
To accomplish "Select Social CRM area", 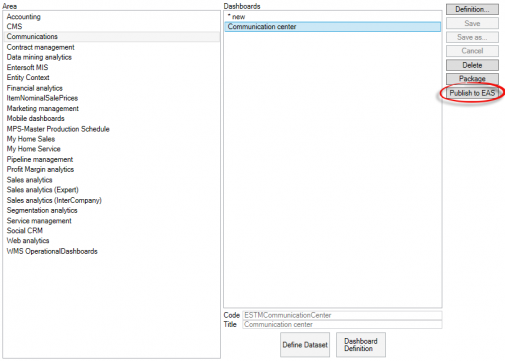I will coord(112,231).
